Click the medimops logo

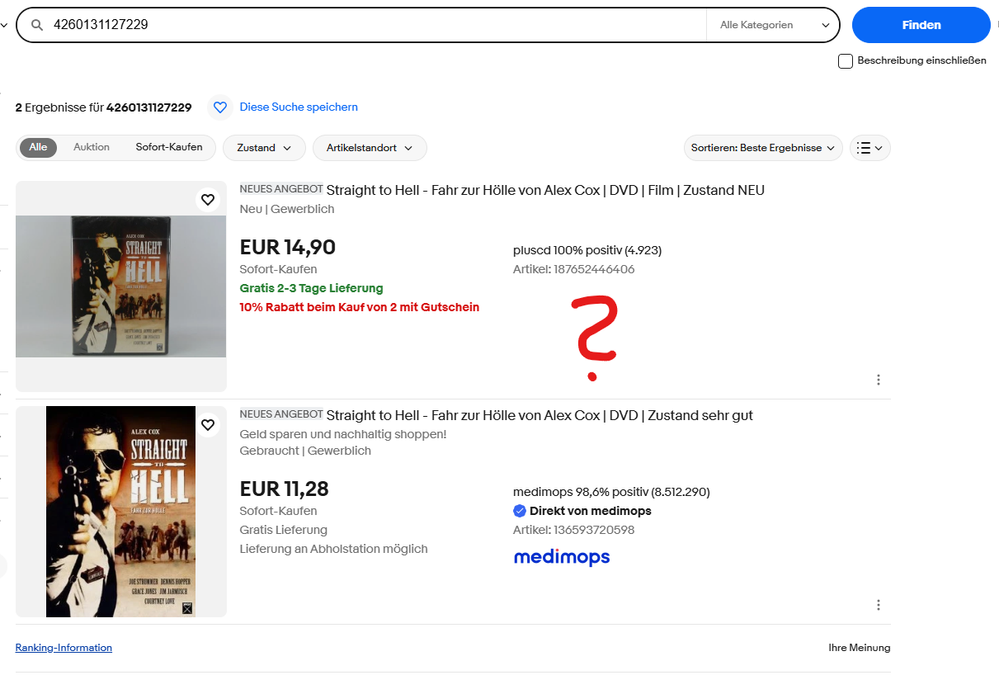point(561,557)
